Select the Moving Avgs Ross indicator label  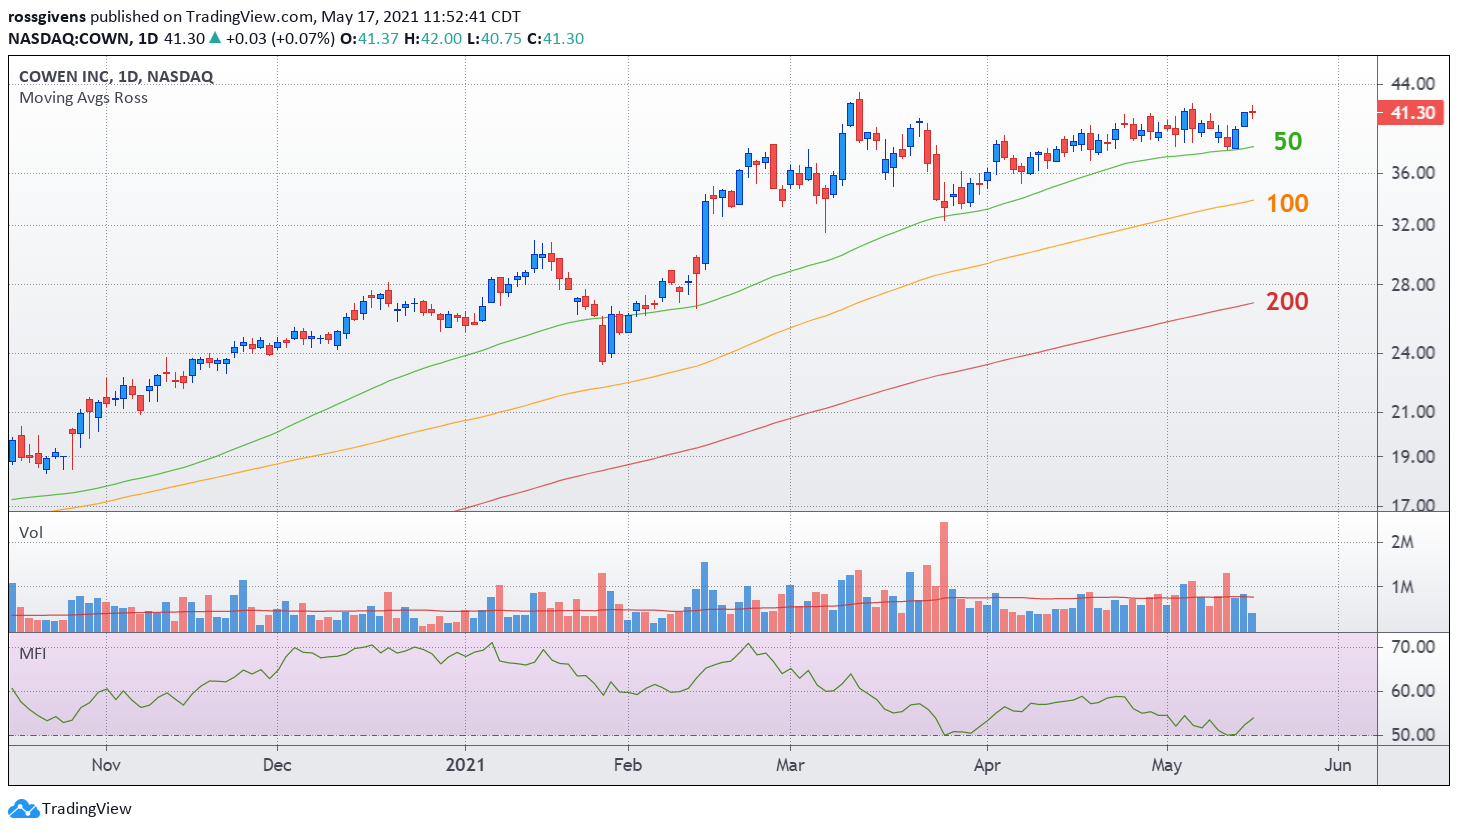tap(84, 97)
